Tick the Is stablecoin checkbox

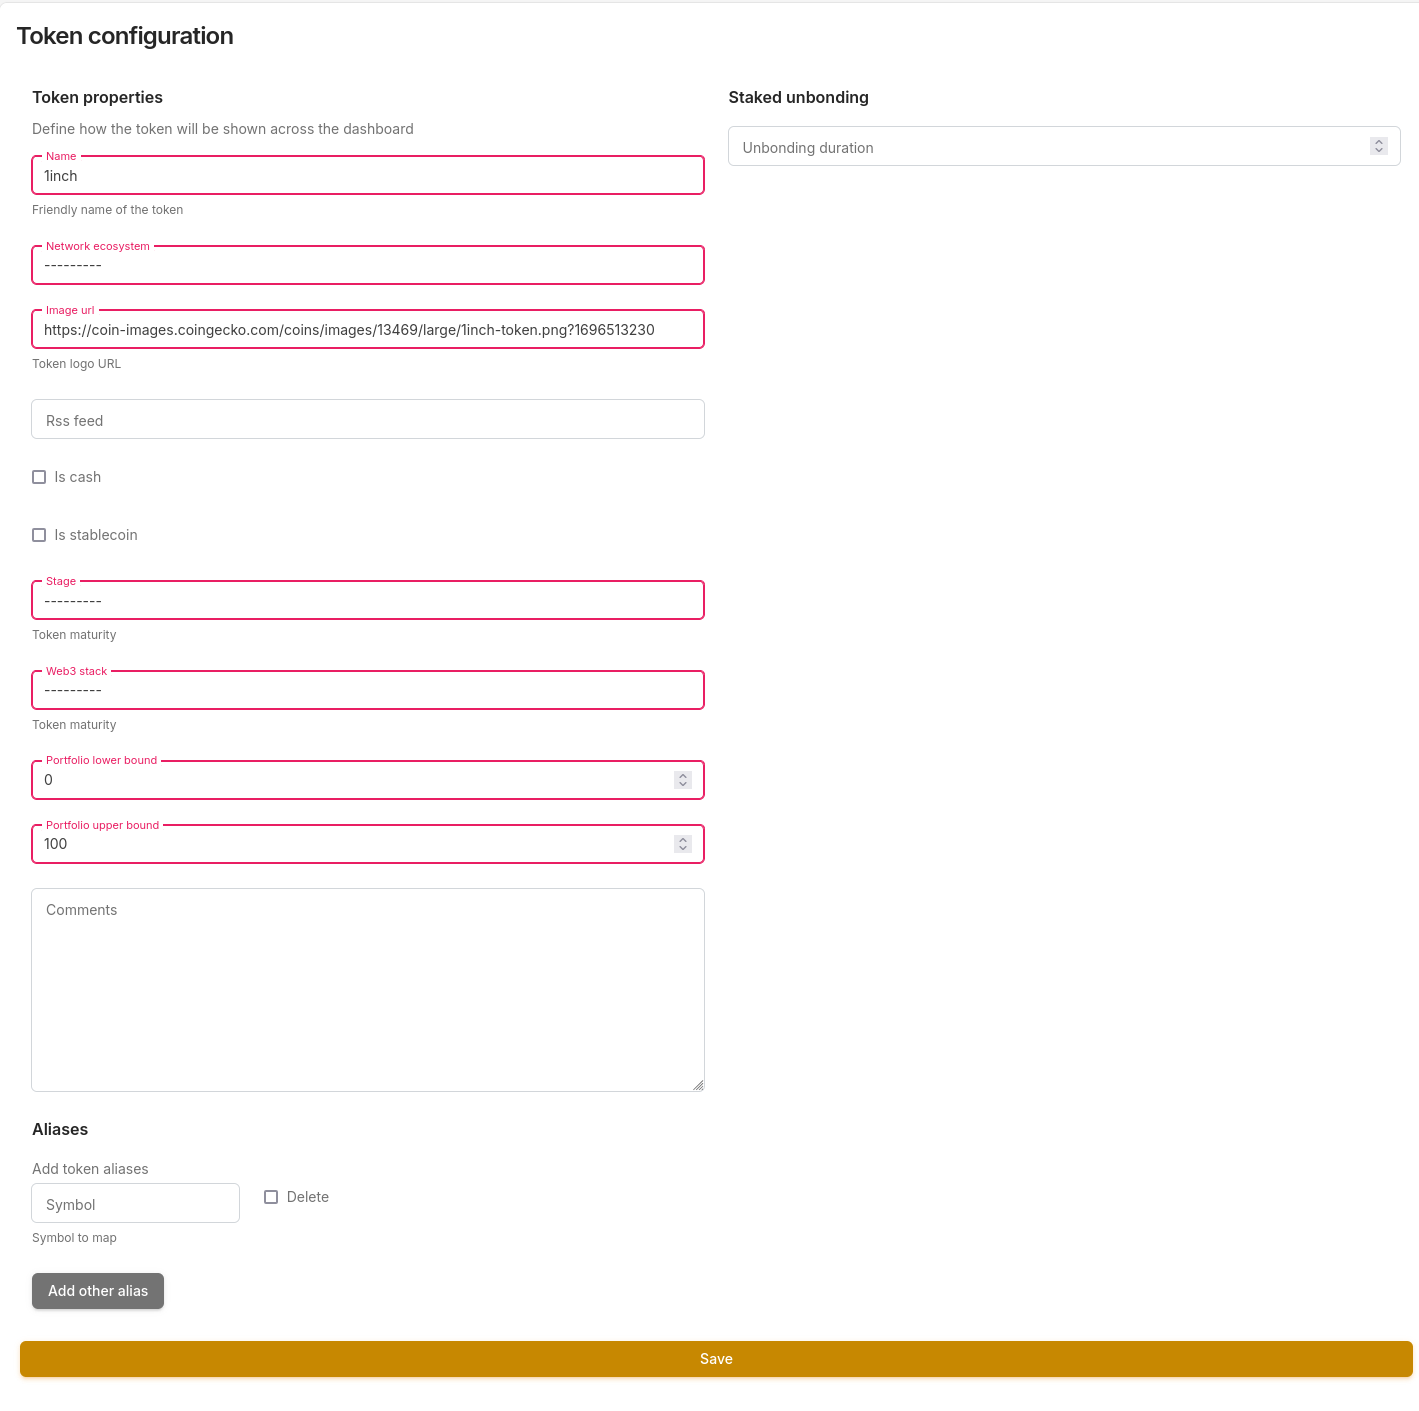pos(39,535)
